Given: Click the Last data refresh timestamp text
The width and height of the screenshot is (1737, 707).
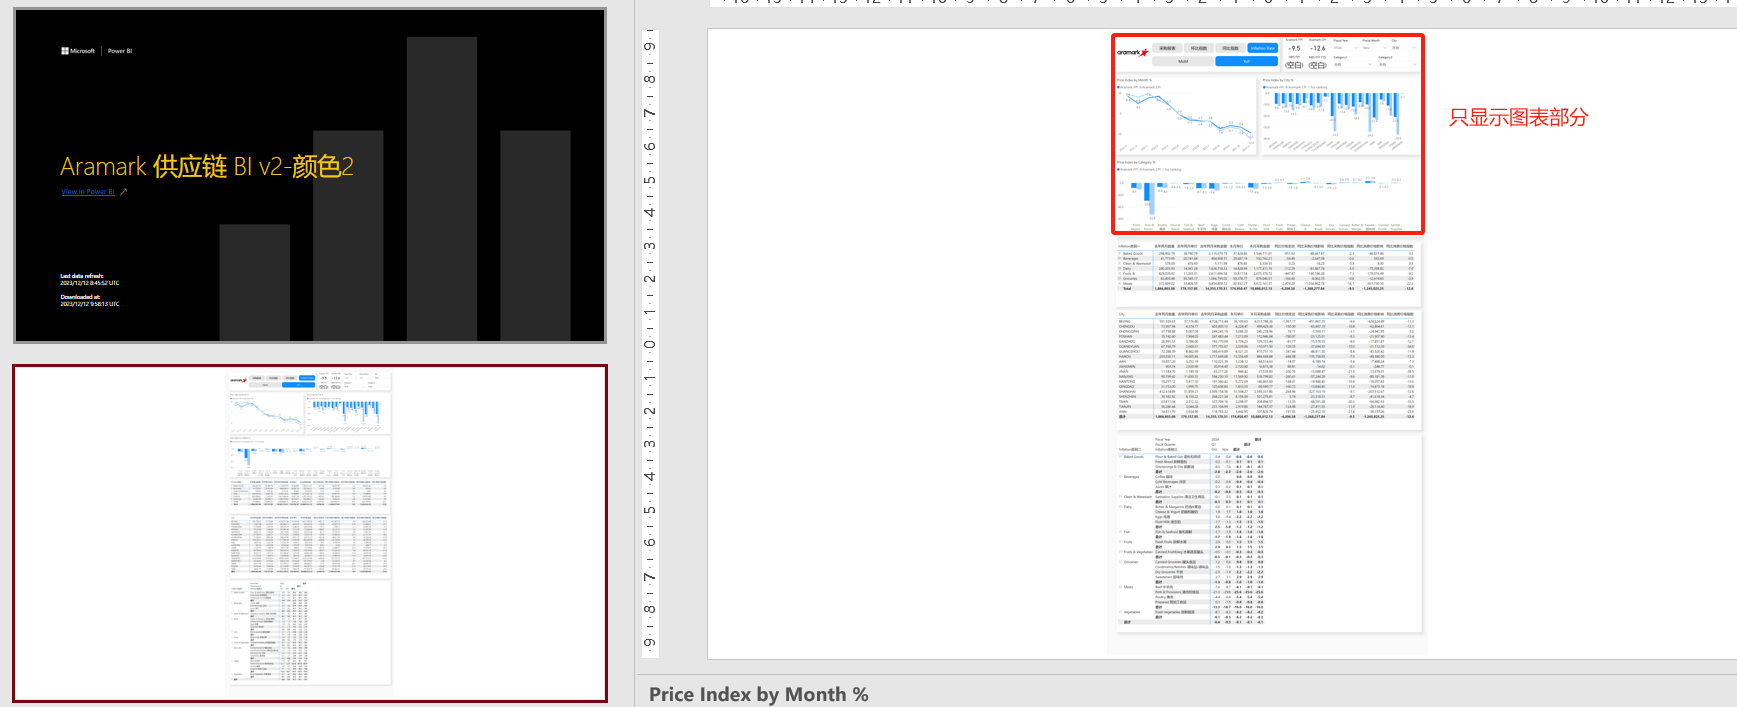Looking at the screenshot, I should [90, 279].
